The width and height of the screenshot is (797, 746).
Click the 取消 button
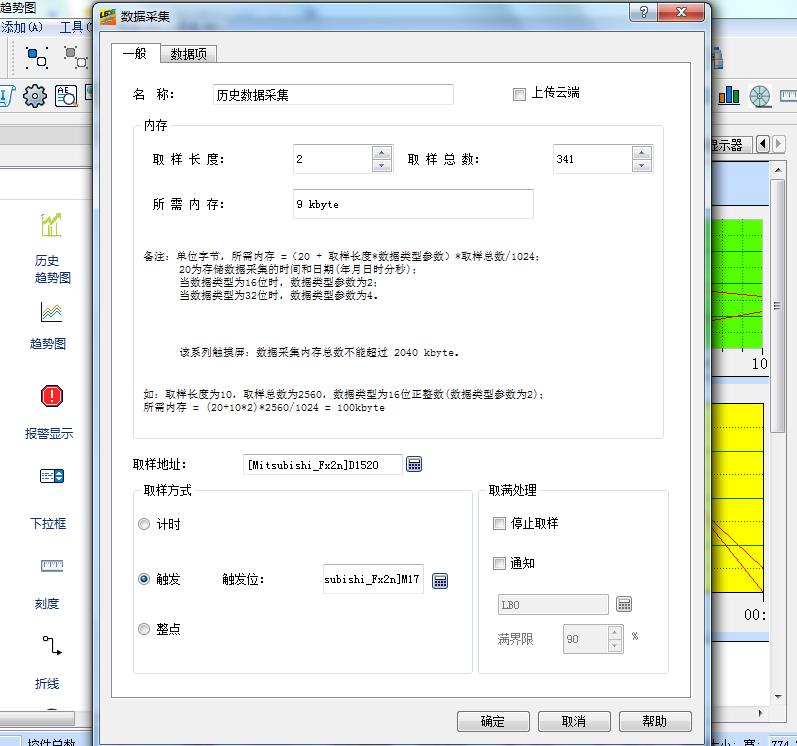[x=574, y=721]
